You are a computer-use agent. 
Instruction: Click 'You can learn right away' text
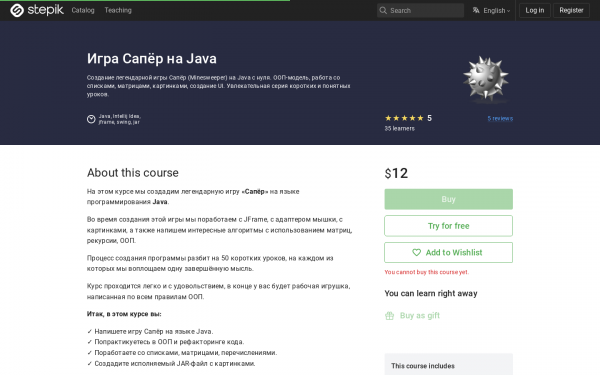[x=431, y=293]
